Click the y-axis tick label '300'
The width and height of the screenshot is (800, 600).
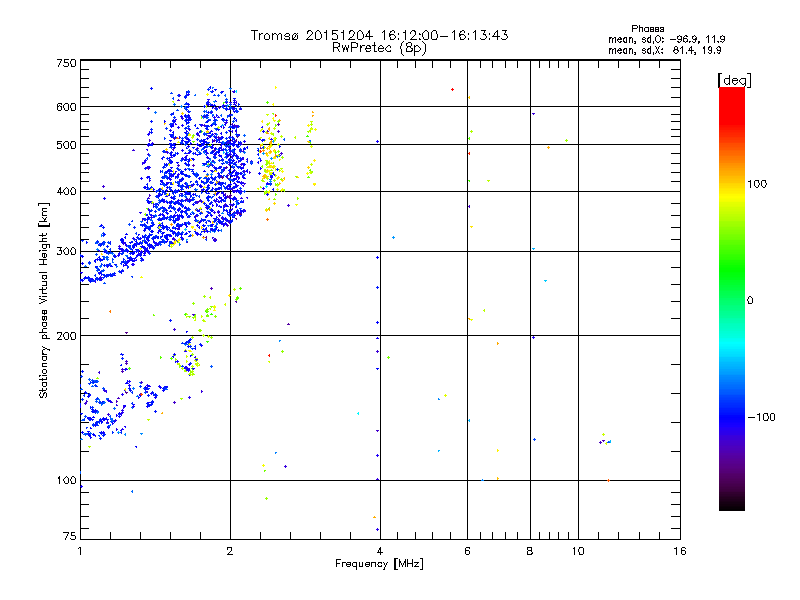pyautogui.click(x=66, y=252)
